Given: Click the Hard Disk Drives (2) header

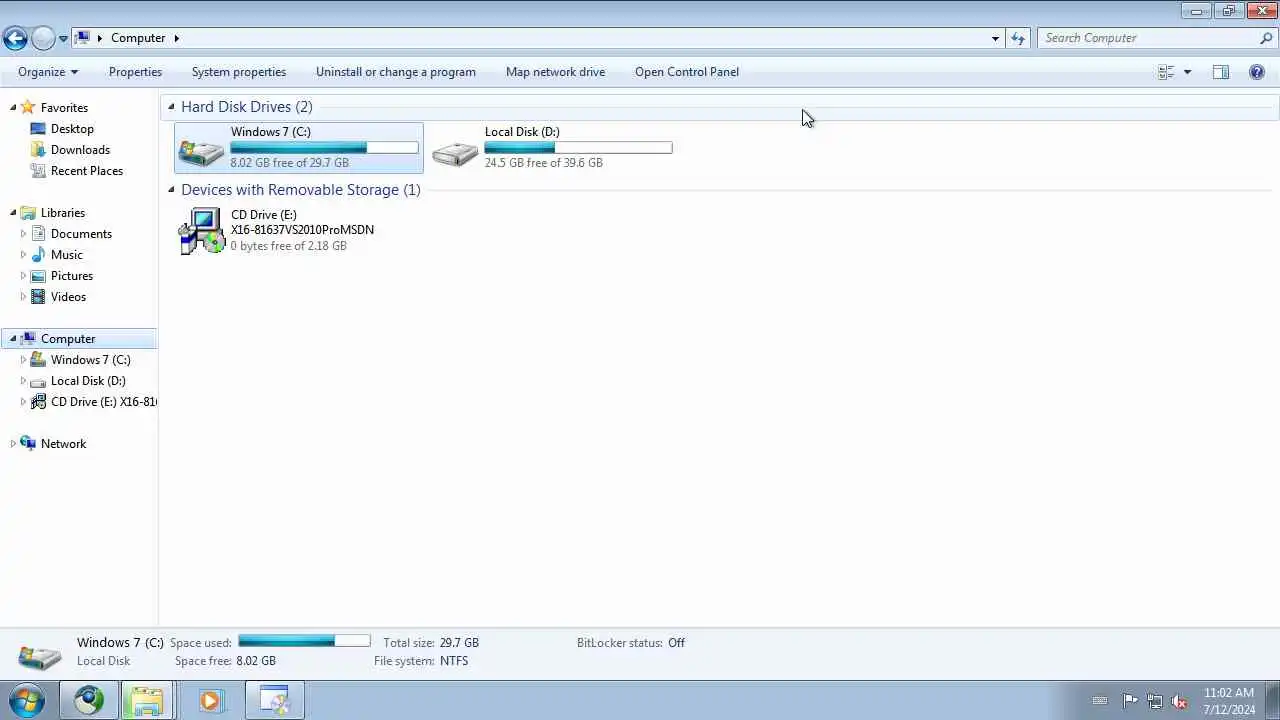Looking at the screenshot, I should pos(247,107).
